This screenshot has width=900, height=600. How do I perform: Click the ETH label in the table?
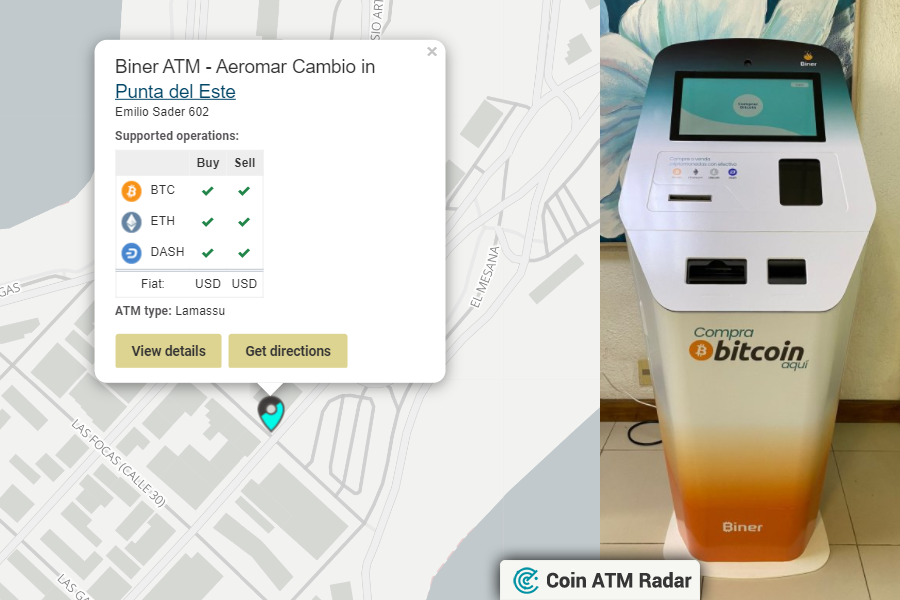click(x=162, y=221)
